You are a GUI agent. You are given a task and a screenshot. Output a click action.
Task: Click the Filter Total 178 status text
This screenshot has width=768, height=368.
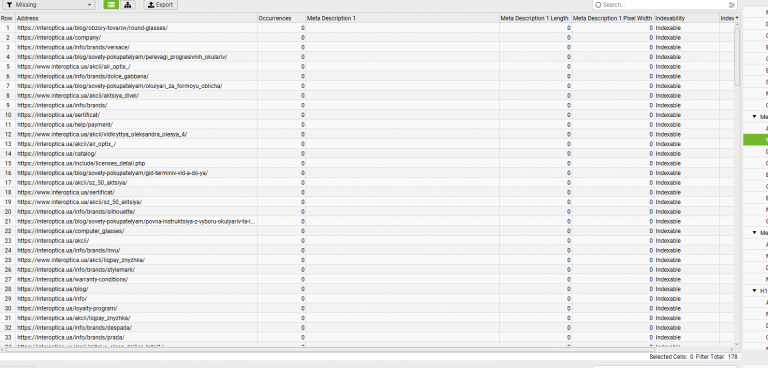717,357
